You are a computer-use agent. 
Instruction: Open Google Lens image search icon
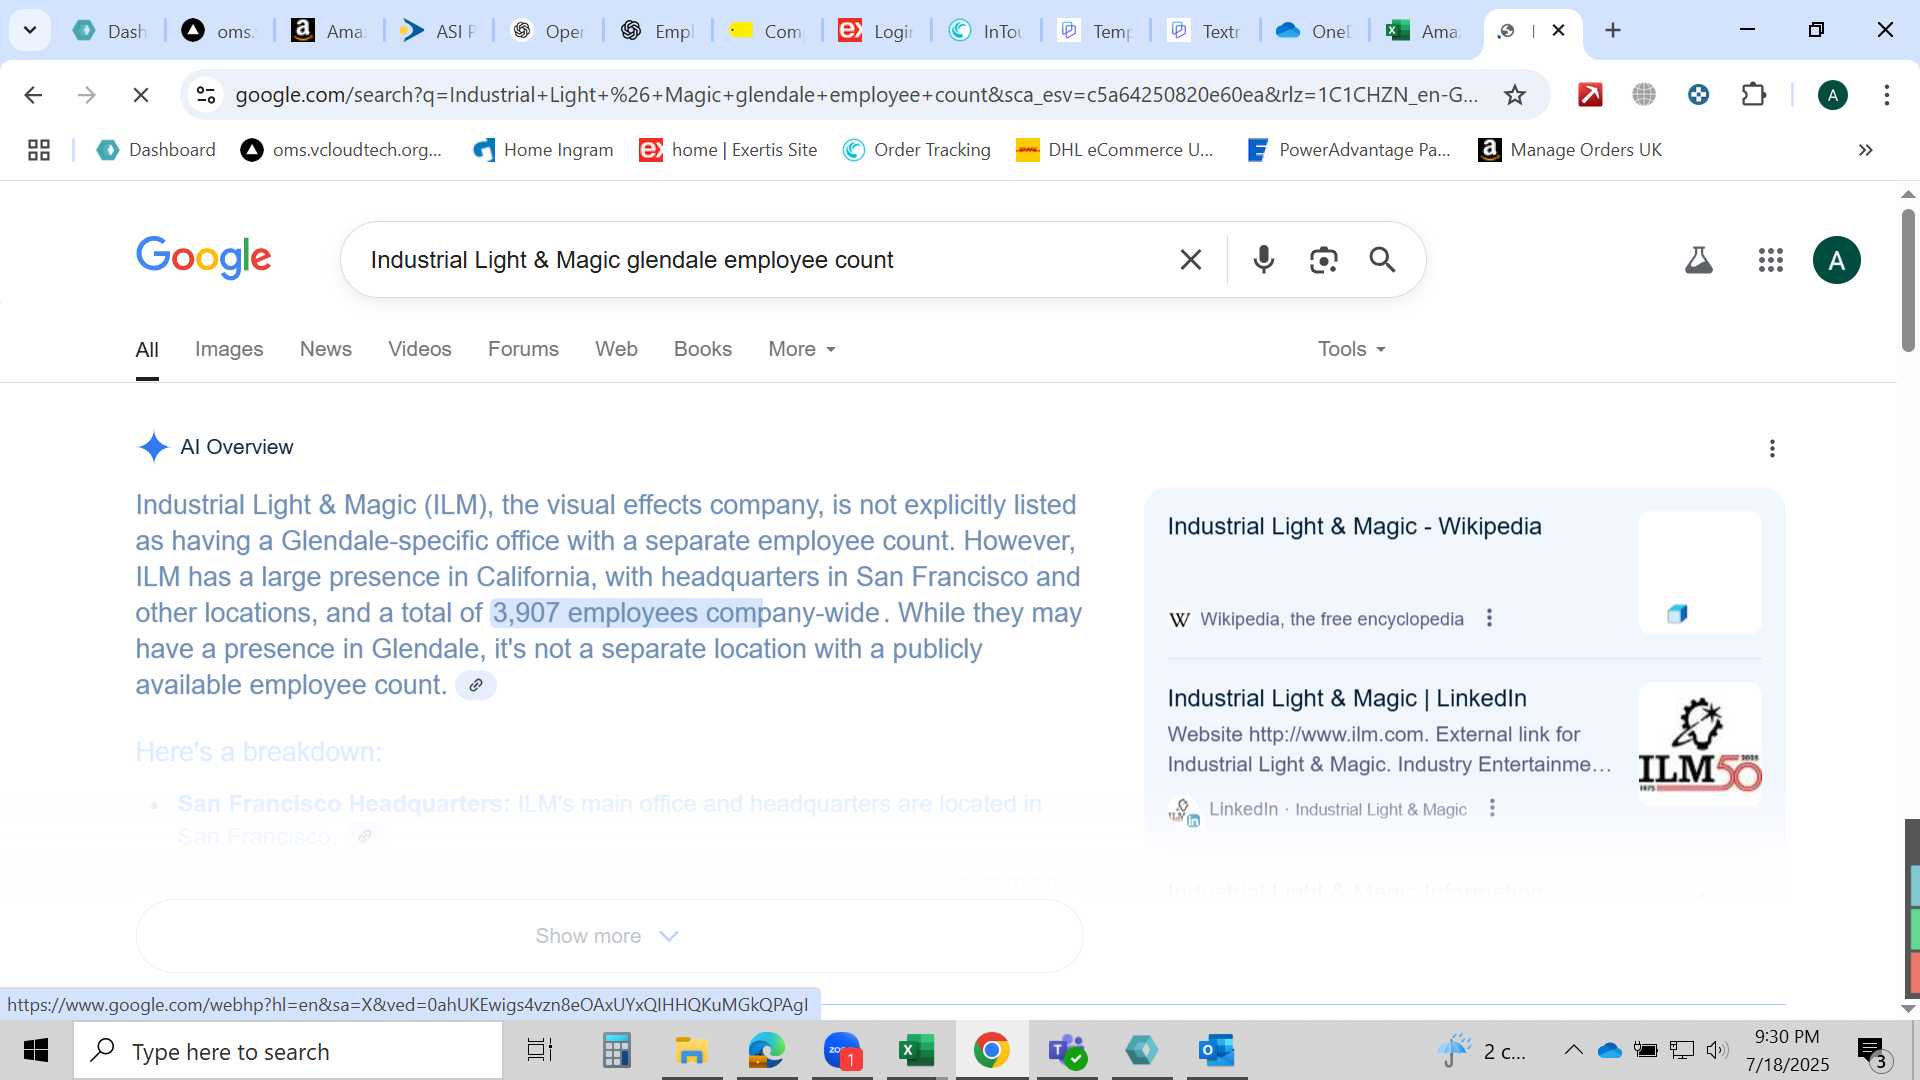tap(1323, 260)
